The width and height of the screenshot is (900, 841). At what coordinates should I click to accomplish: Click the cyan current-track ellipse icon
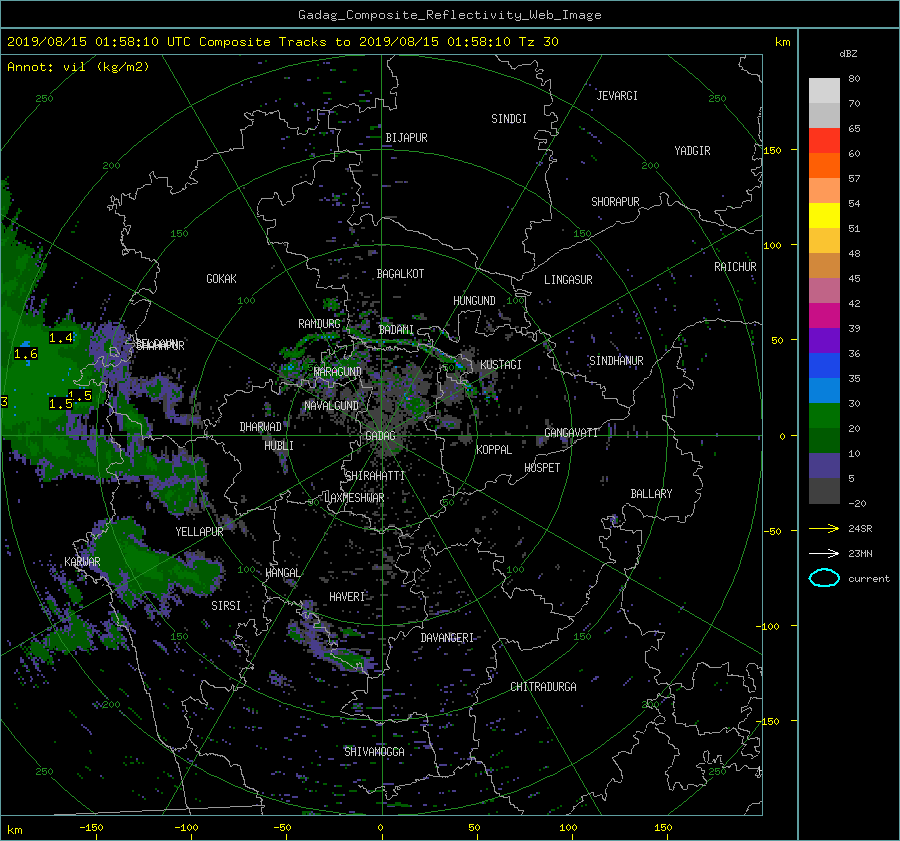(824, 578)
